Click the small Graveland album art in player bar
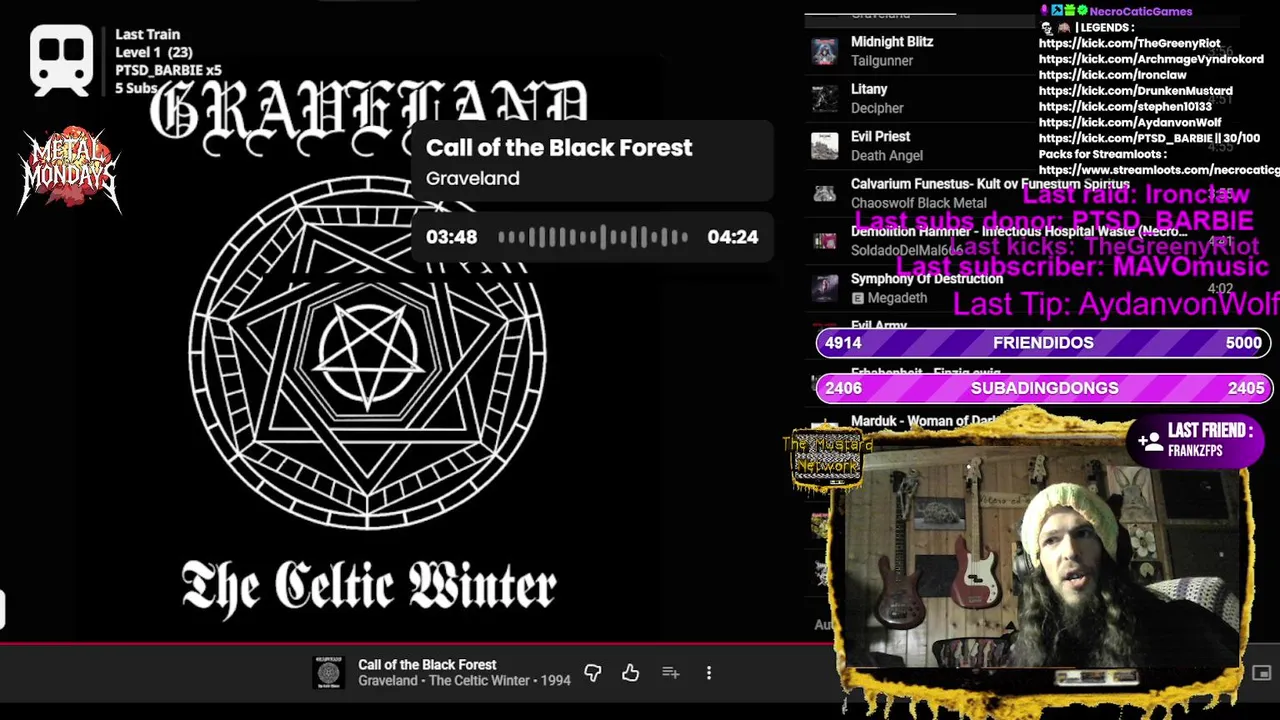Image resolution: width=1280 pixels, height=720 pixels. tap(328, 673)
